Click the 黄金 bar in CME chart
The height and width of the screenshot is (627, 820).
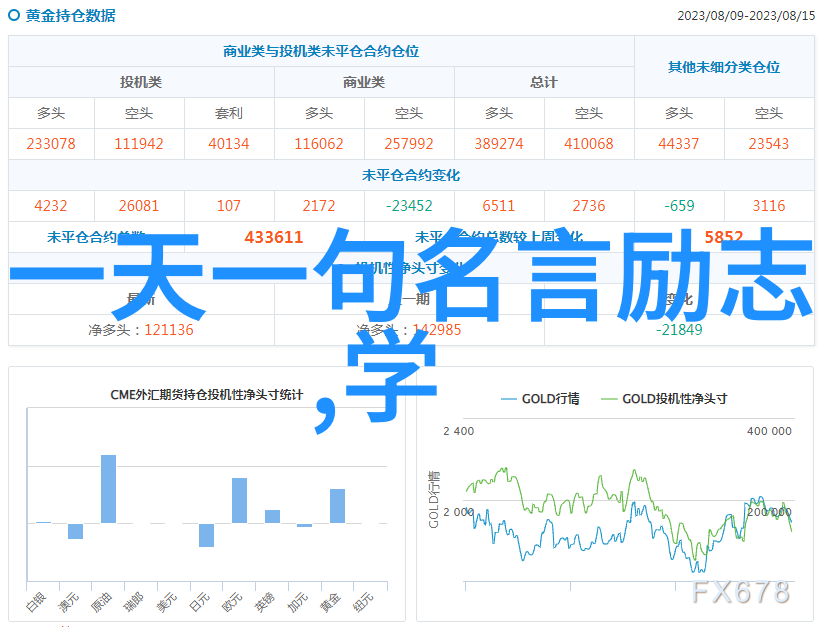337,506
